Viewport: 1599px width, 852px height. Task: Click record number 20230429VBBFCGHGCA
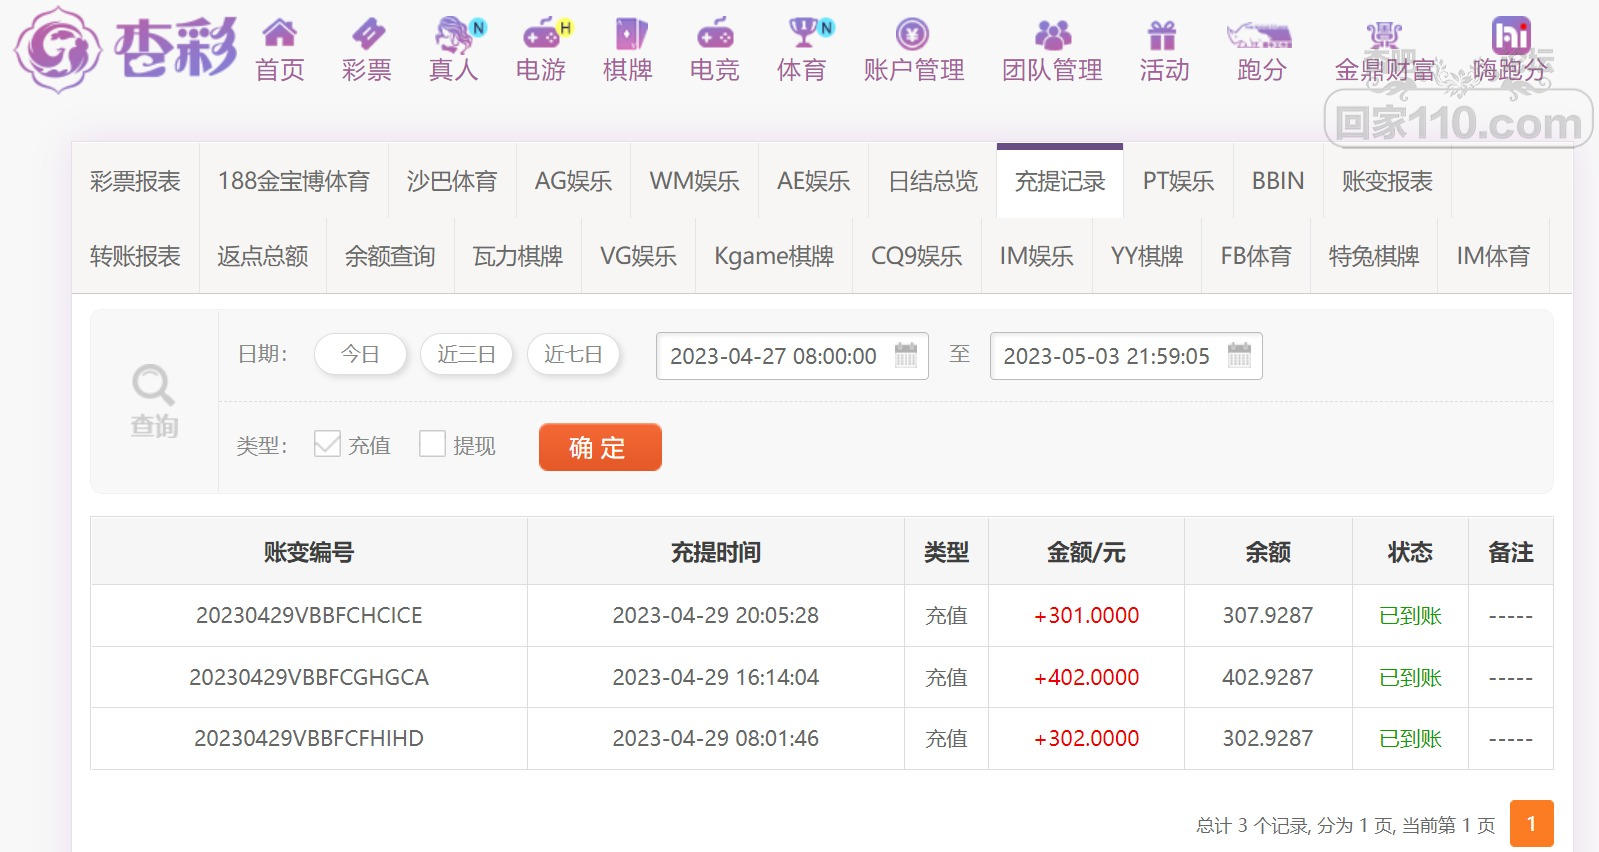click(x=309, y=677)
